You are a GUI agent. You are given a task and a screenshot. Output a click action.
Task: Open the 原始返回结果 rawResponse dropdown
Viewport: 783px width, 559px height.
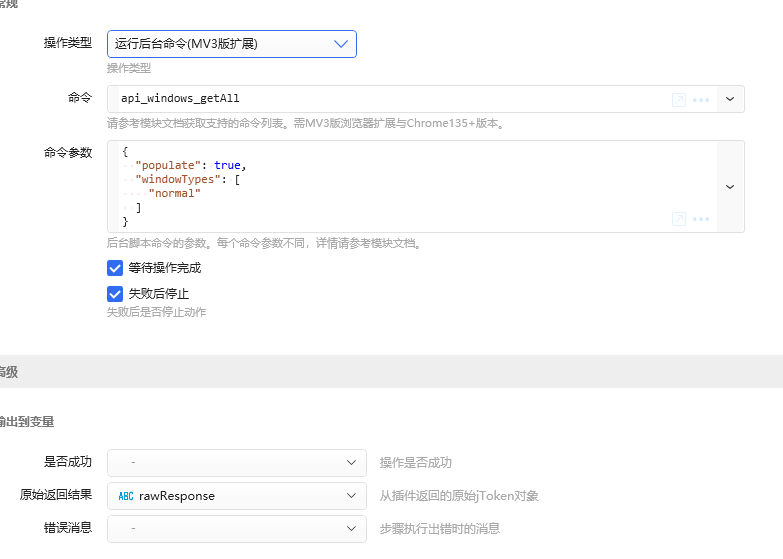pyautogui.click(x=237, y=496)
